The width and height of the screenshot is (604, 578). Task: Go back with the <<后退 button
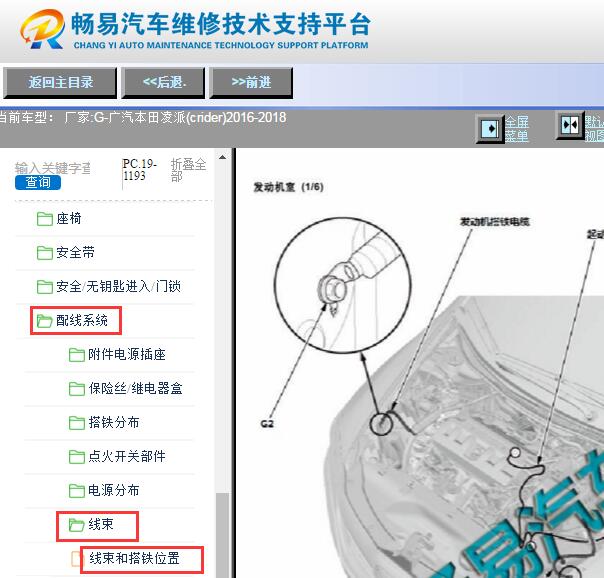[163, 83]
